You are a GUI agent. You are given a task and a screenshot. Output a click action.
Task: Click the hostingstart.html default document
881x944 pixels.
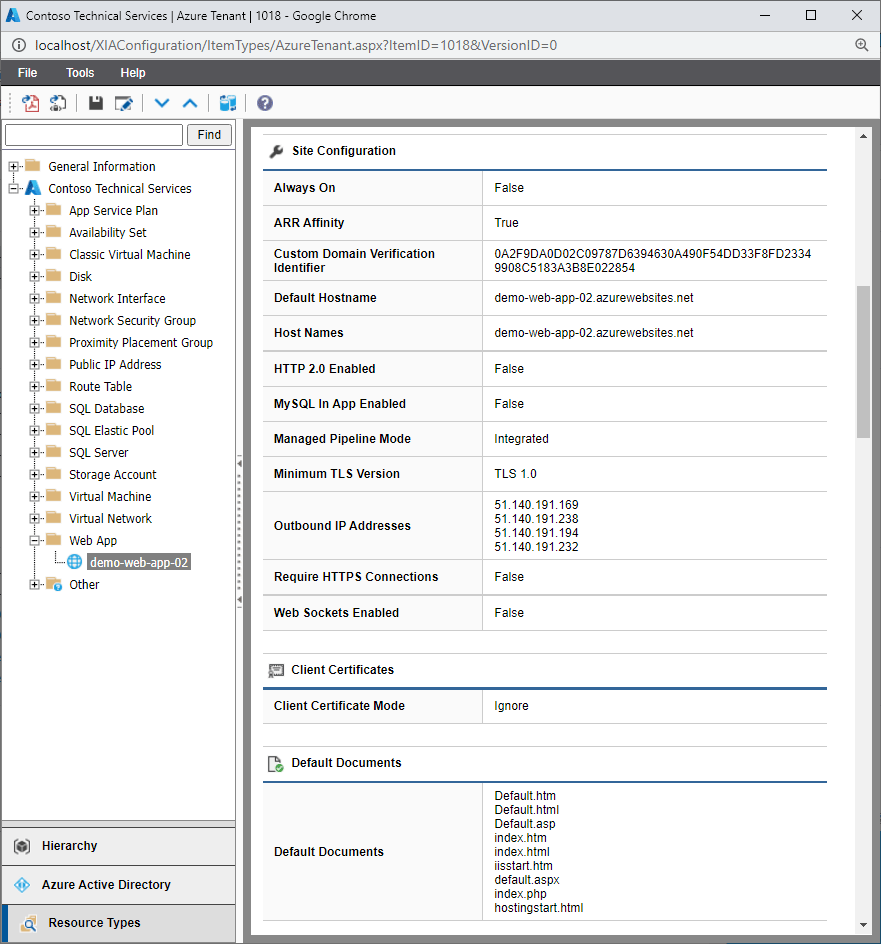click(539, 908)
